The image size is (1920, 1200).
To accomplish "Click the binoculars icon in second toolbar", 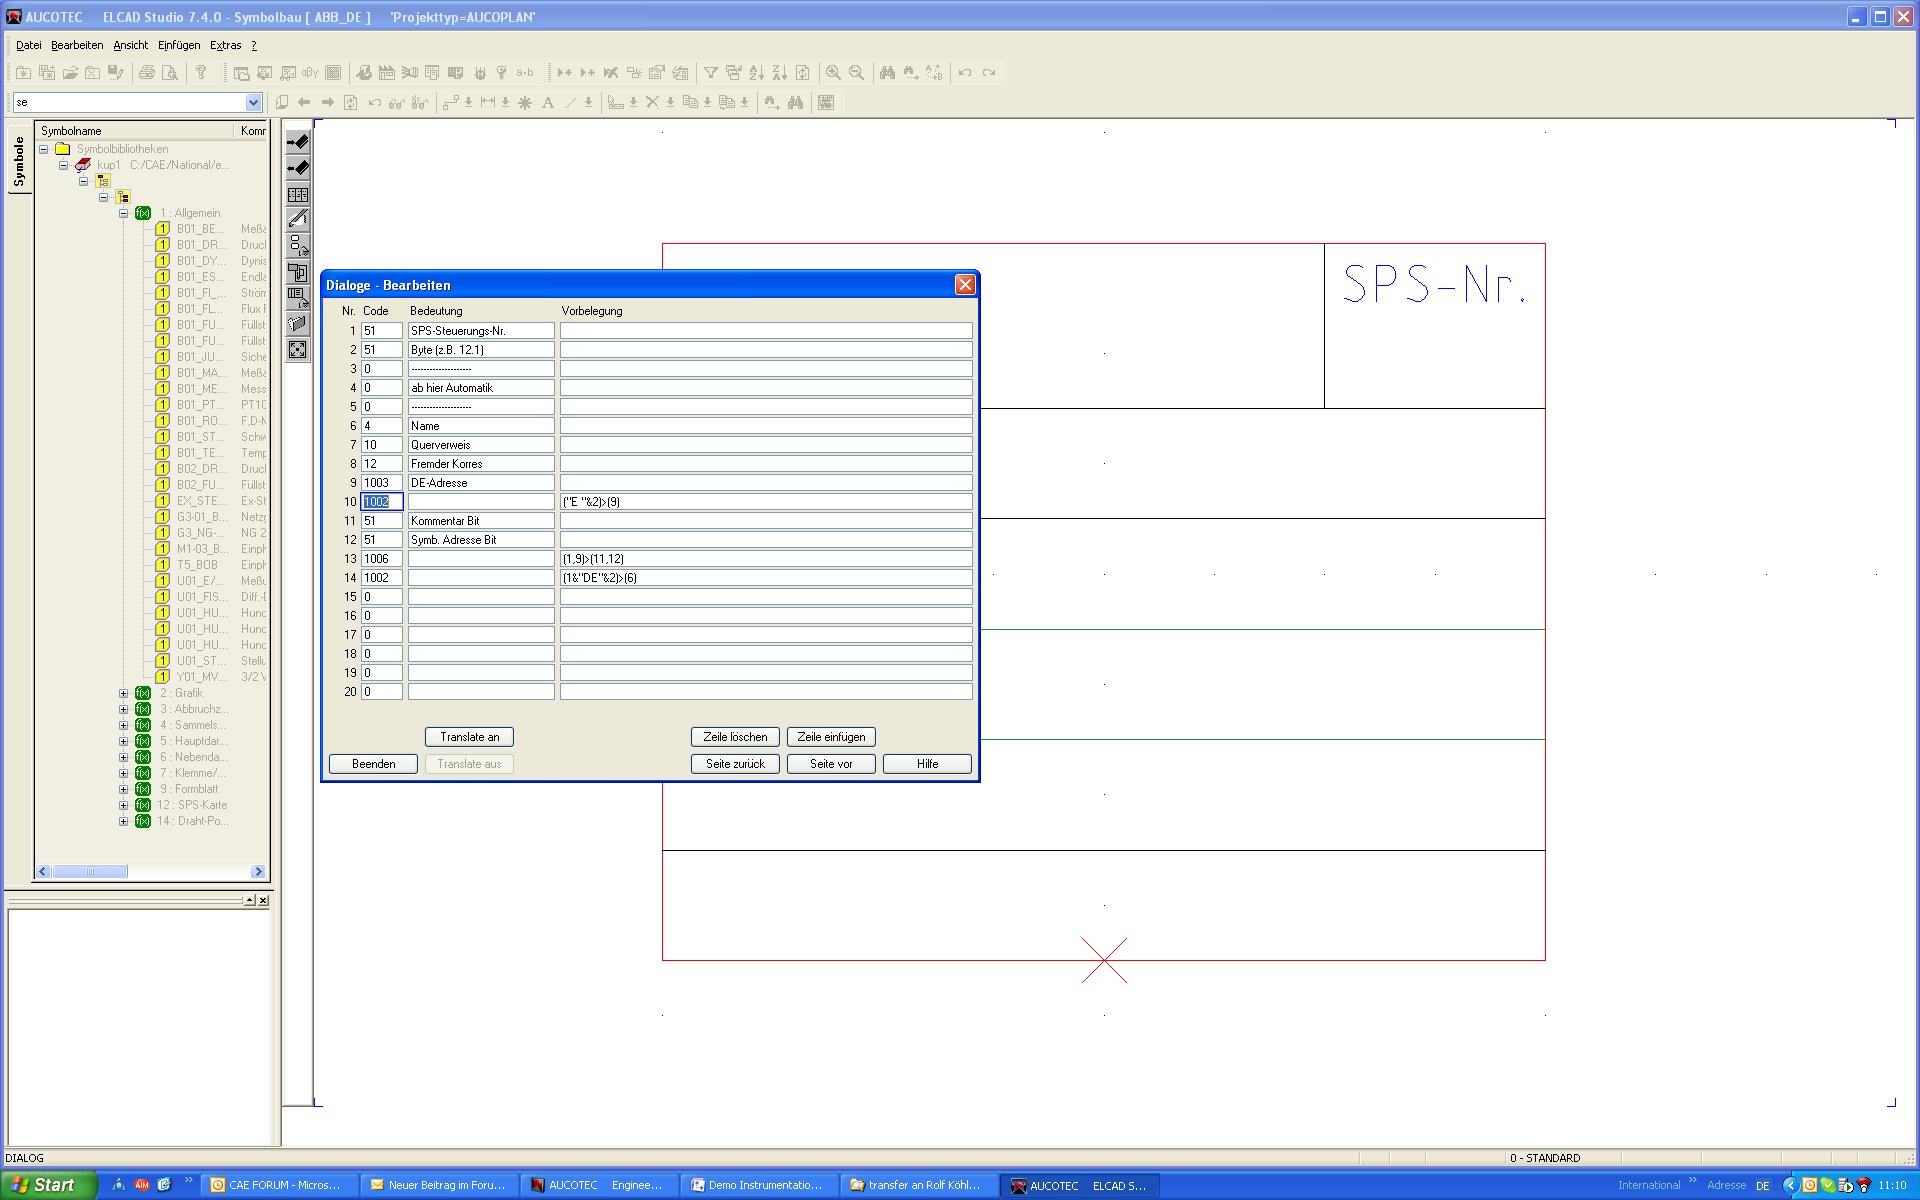I will coord(795,102).
